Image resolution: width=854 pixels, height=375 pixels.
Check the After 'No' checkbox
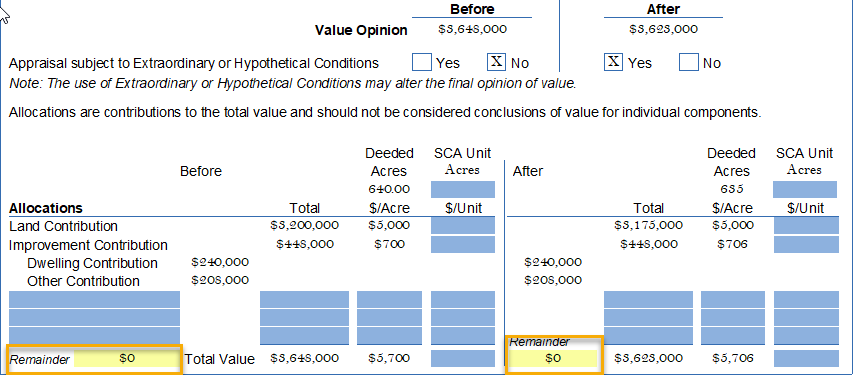[x=688, y=63]
